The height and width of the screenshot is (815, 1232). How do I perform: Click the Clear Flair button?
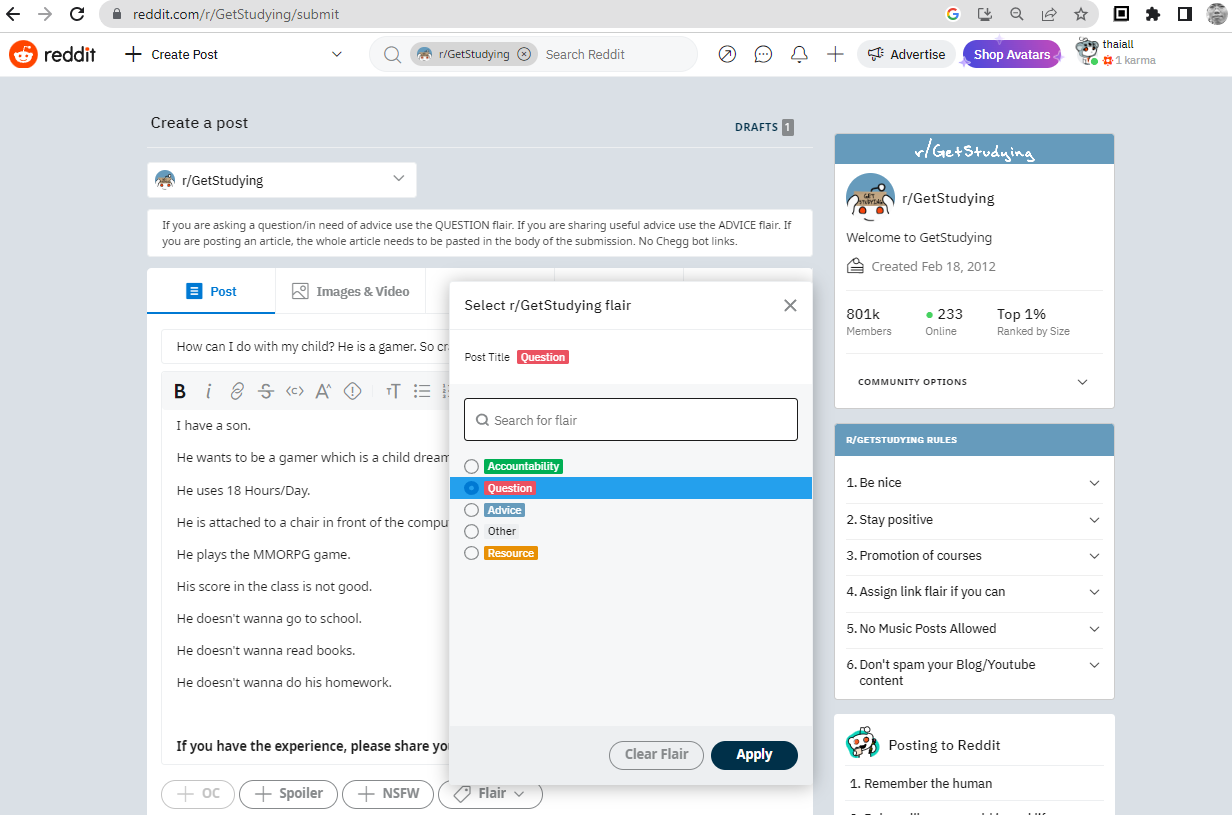pyautogui.click(x=656, y=755)
